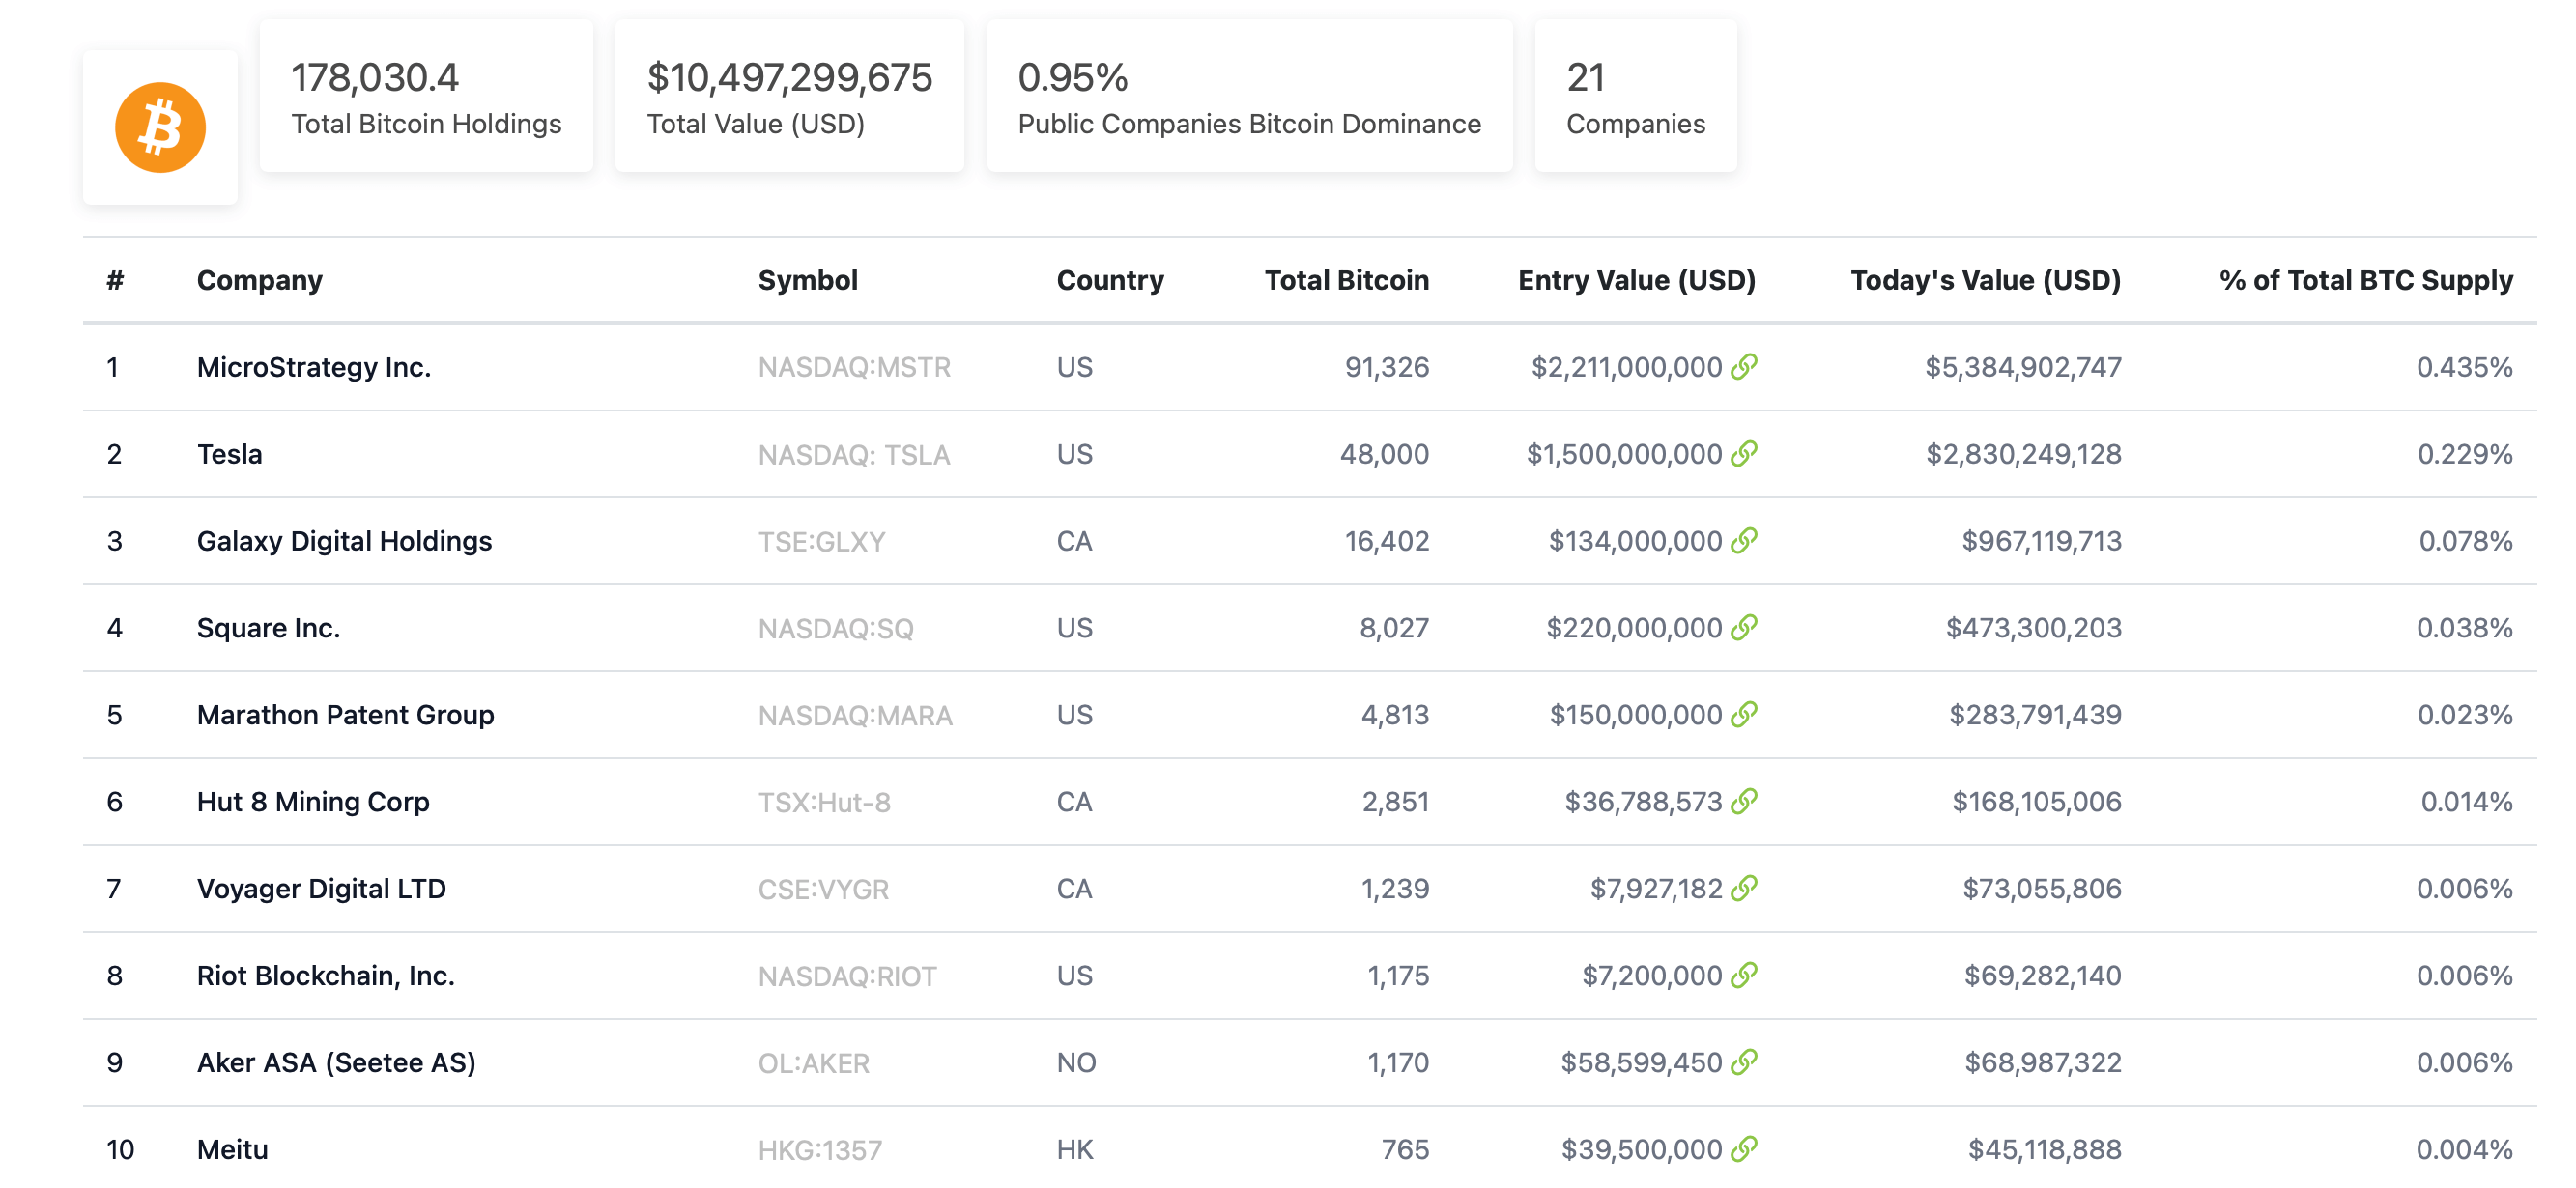The height and width of the screenshot is (1188, 2576).
Task: Select Voyager Digital LTD company name
Action: [321, 889]
